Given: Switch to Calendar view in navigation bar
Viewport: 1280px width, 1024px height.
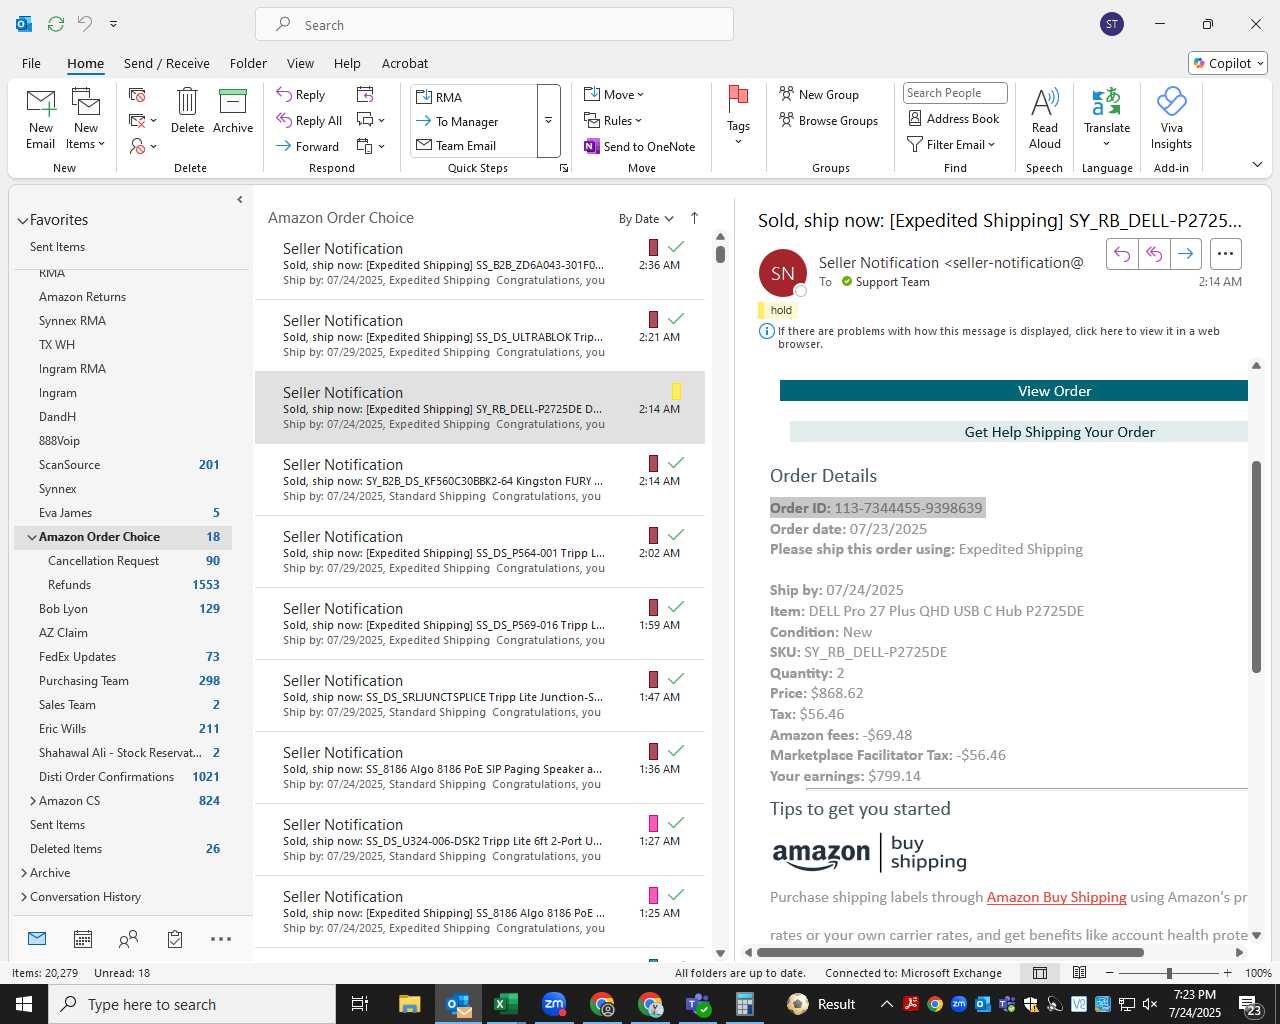Looking at the screenshot, I should (83, 939).
